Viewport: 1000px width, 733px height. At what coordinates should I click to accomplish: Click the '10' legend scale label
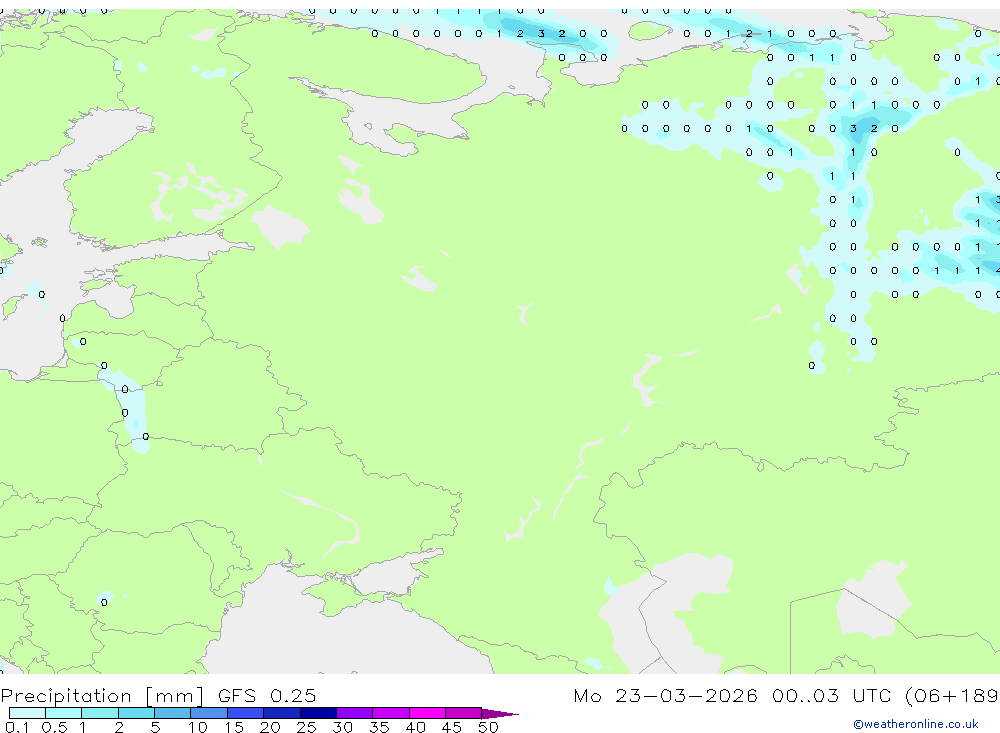(x=197, y=727)
